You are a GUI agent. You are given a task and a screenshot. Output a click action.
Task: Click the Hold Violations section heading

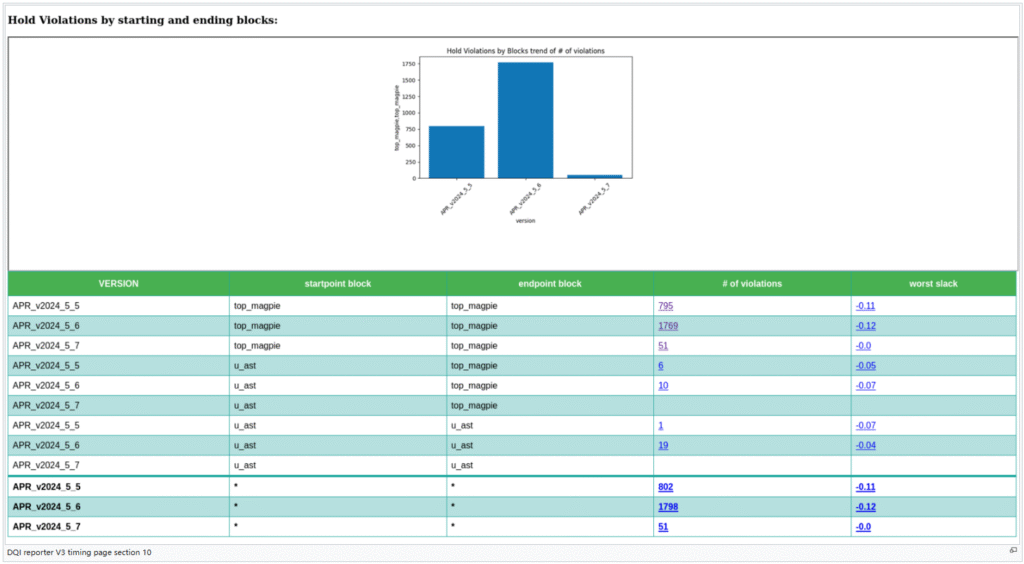143,20
